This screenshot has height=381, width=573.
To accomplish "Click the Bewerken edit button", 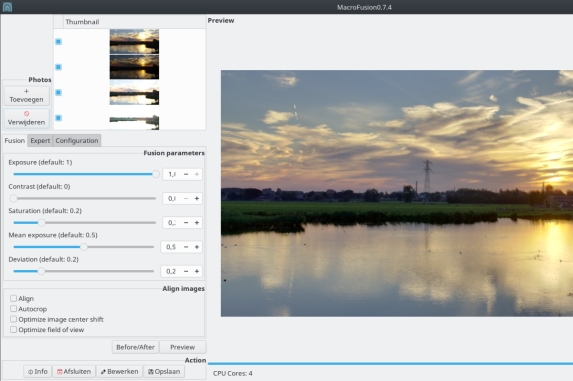I will point(119,372).
